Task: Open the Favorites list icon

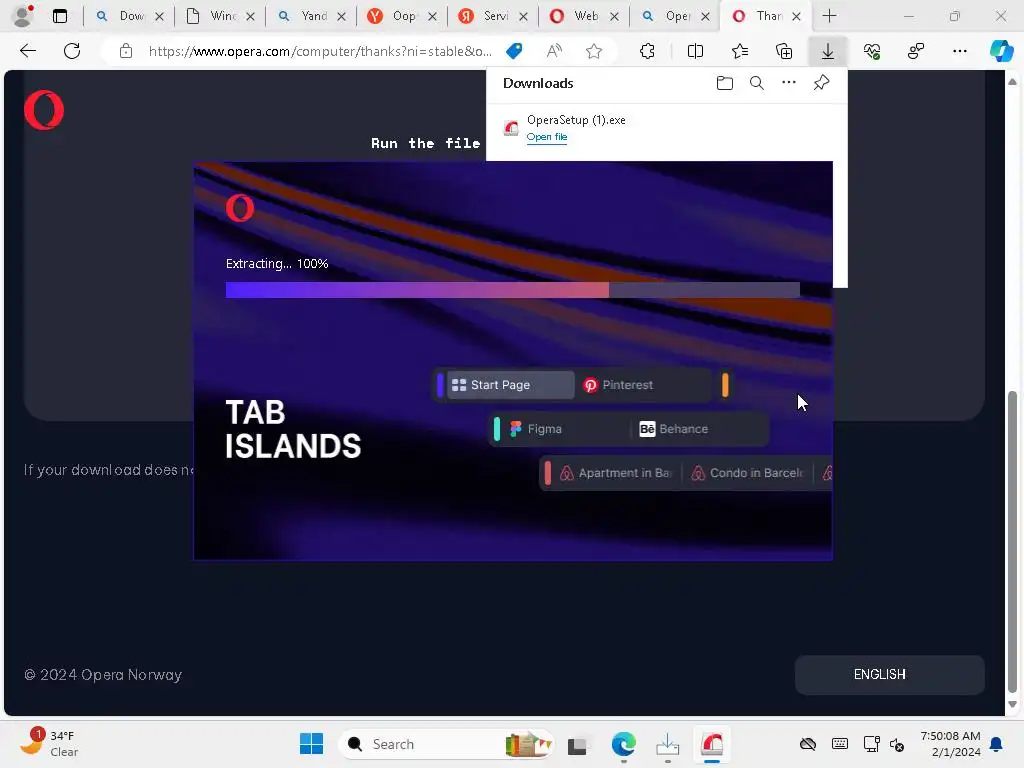Action: (x=739, y=51)
